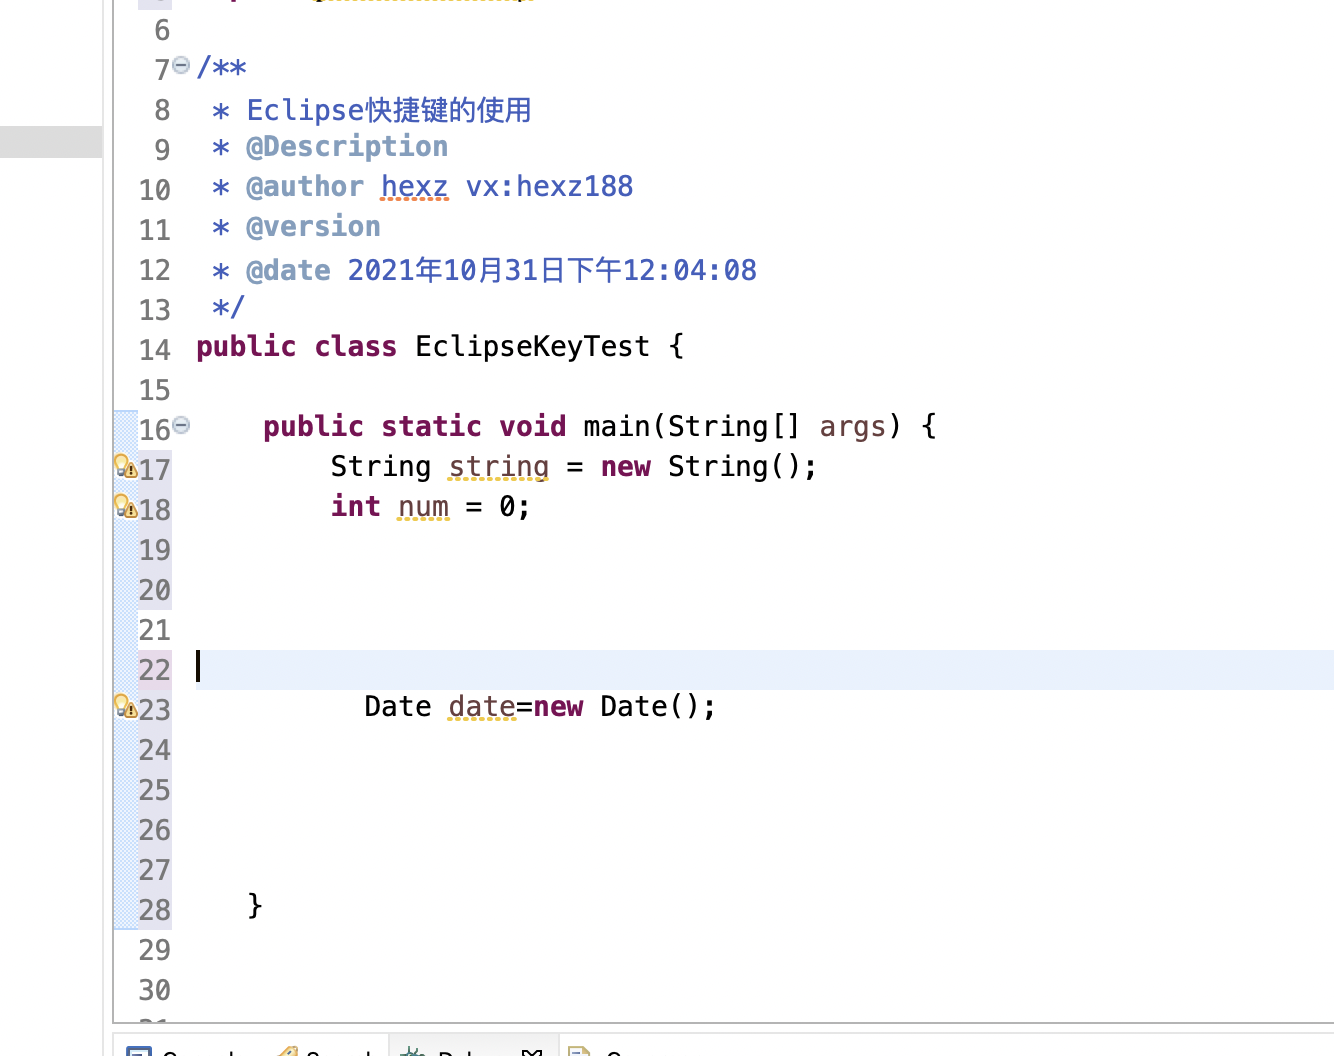Screen dimensions: 1334x1056
Task: Click the Search view flashlight icon
Action: tap(288, 1052)
